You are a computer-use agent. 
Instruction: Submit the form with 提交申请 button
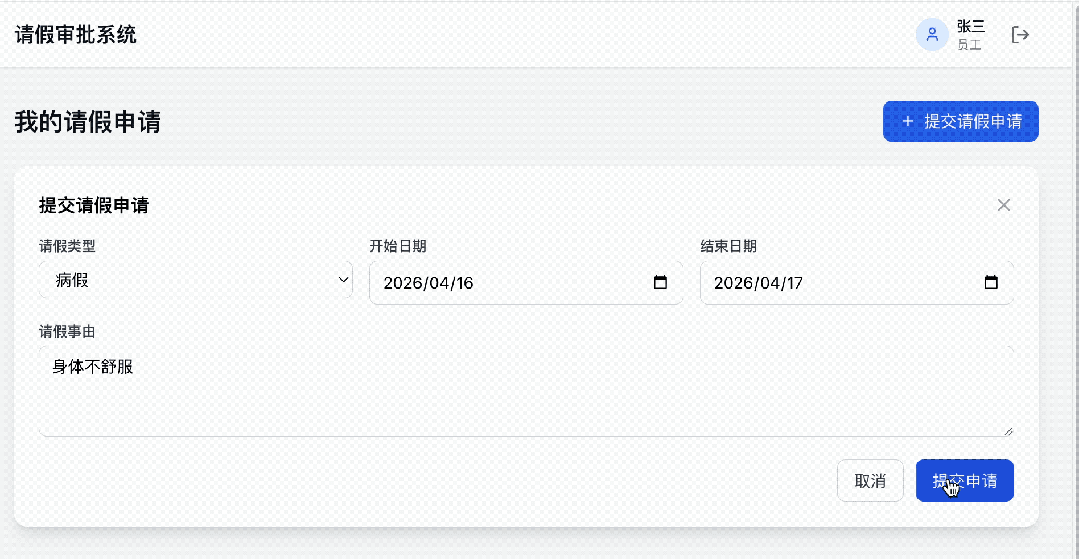coord(965,481)
